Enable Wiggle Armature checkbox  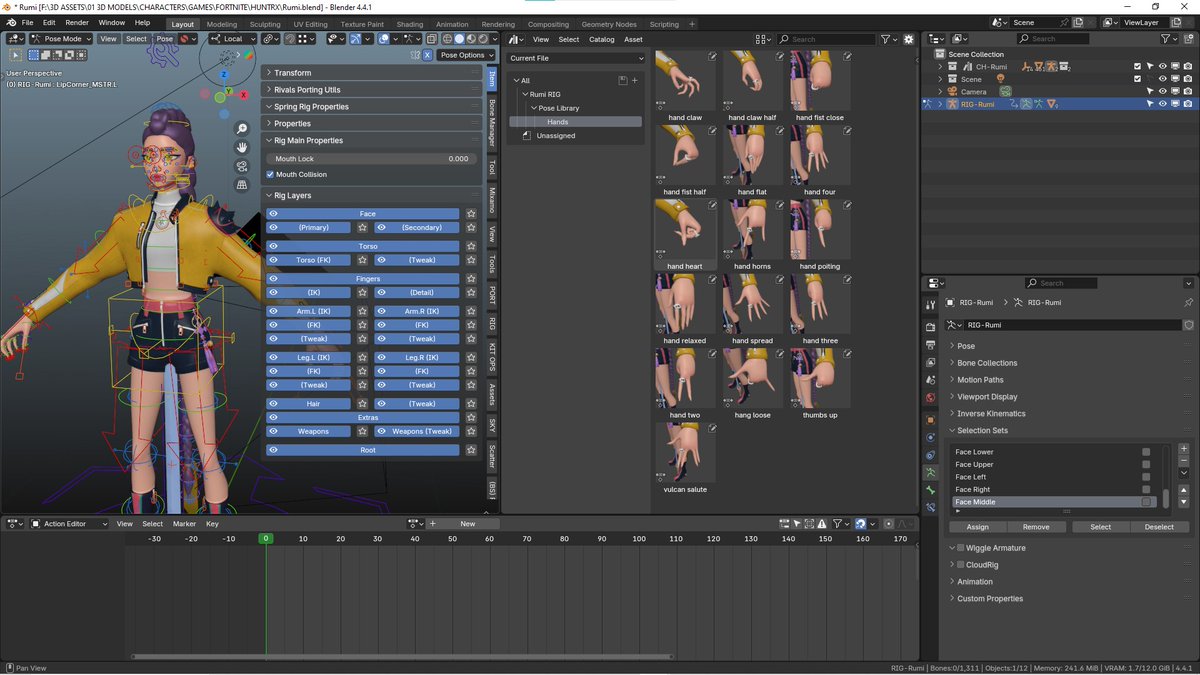click(960, 548)
